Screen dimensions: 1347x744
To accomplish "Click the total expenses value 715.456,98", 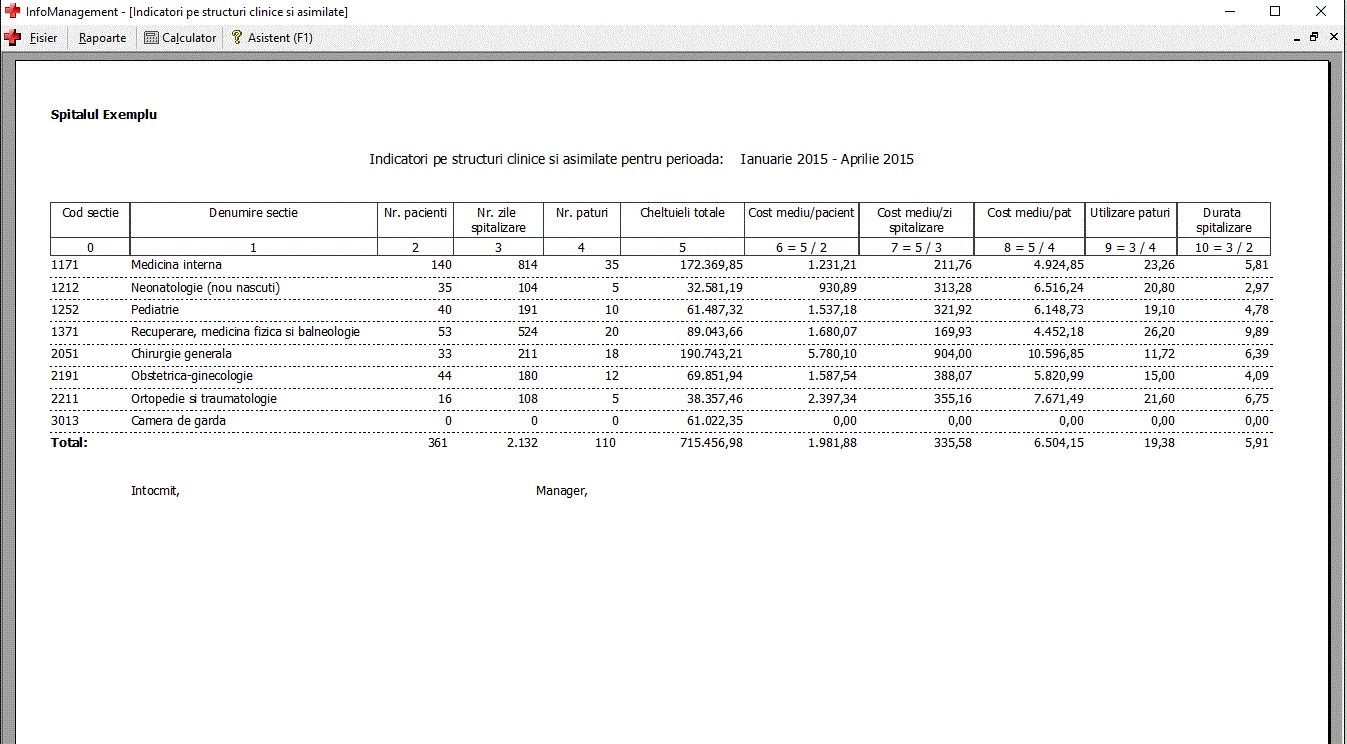I will [708, 443].
